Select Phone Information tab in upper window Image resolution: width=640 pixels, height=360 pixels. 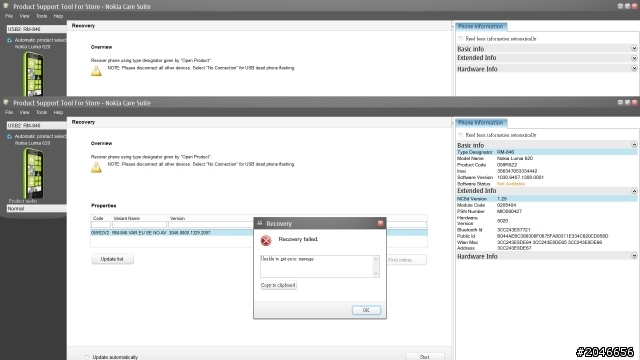[x=481, y=26]
